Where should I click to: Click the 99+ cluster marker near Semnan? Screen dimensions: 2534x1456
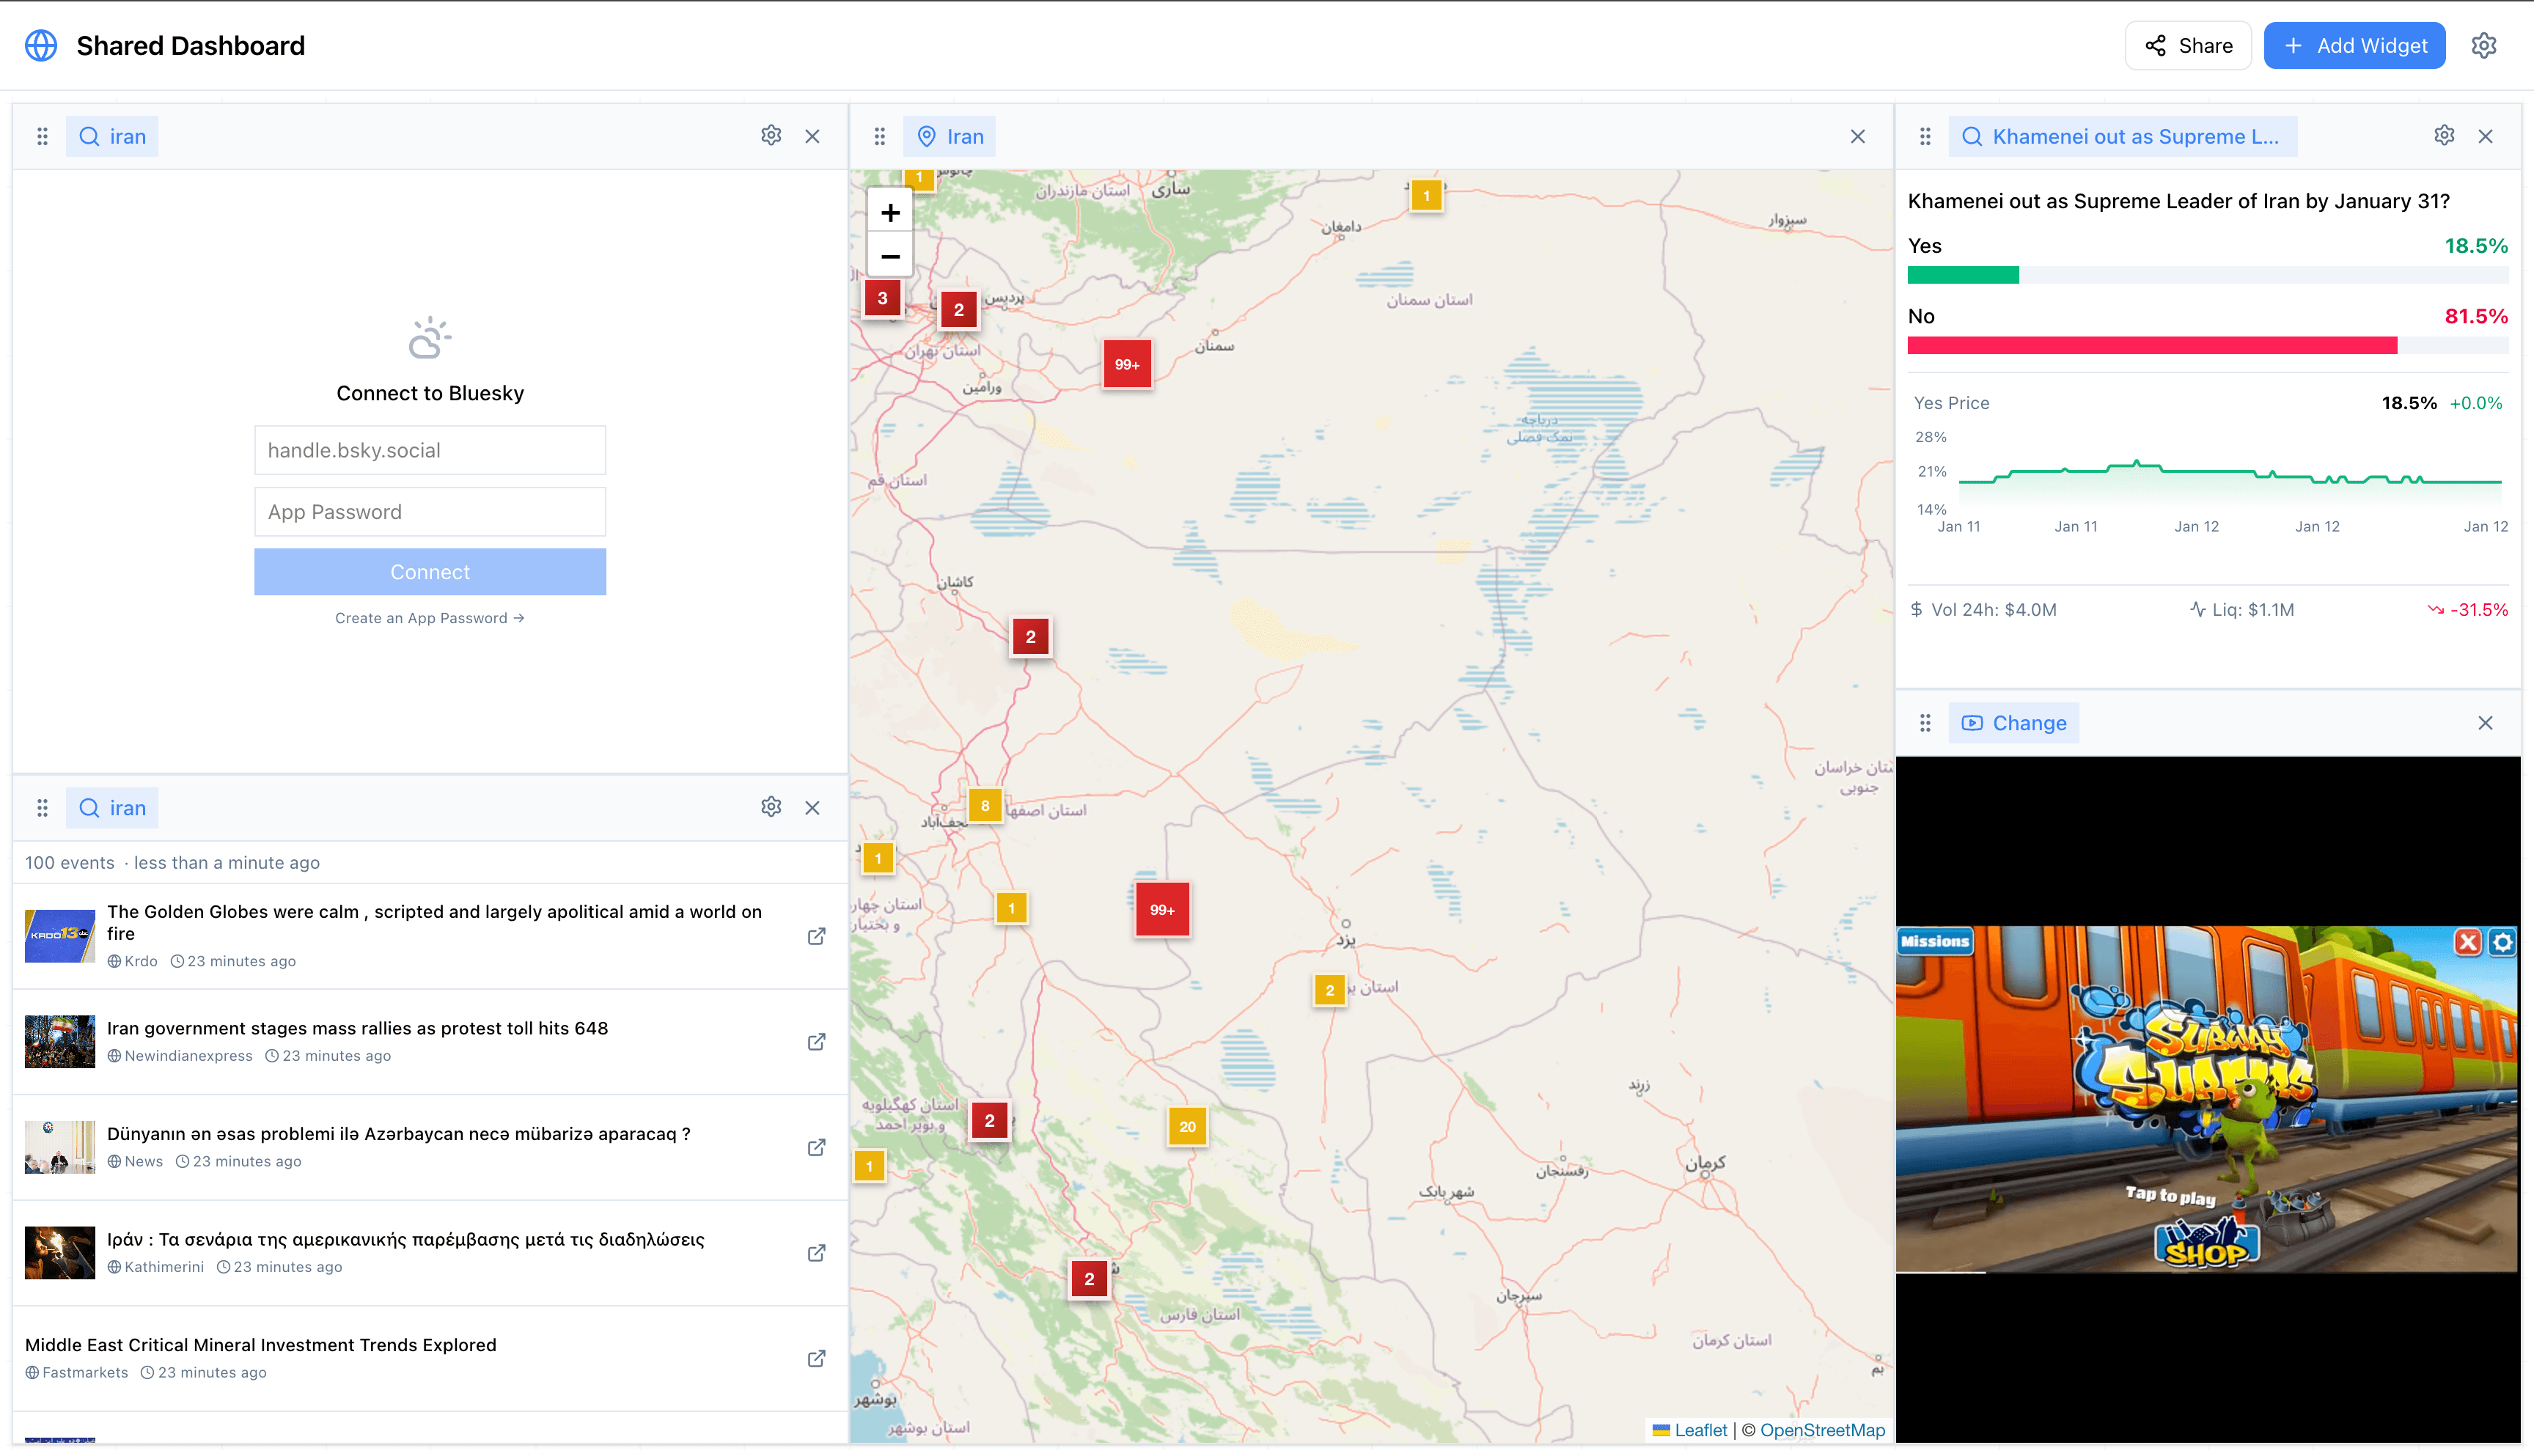click(1126, 365)
